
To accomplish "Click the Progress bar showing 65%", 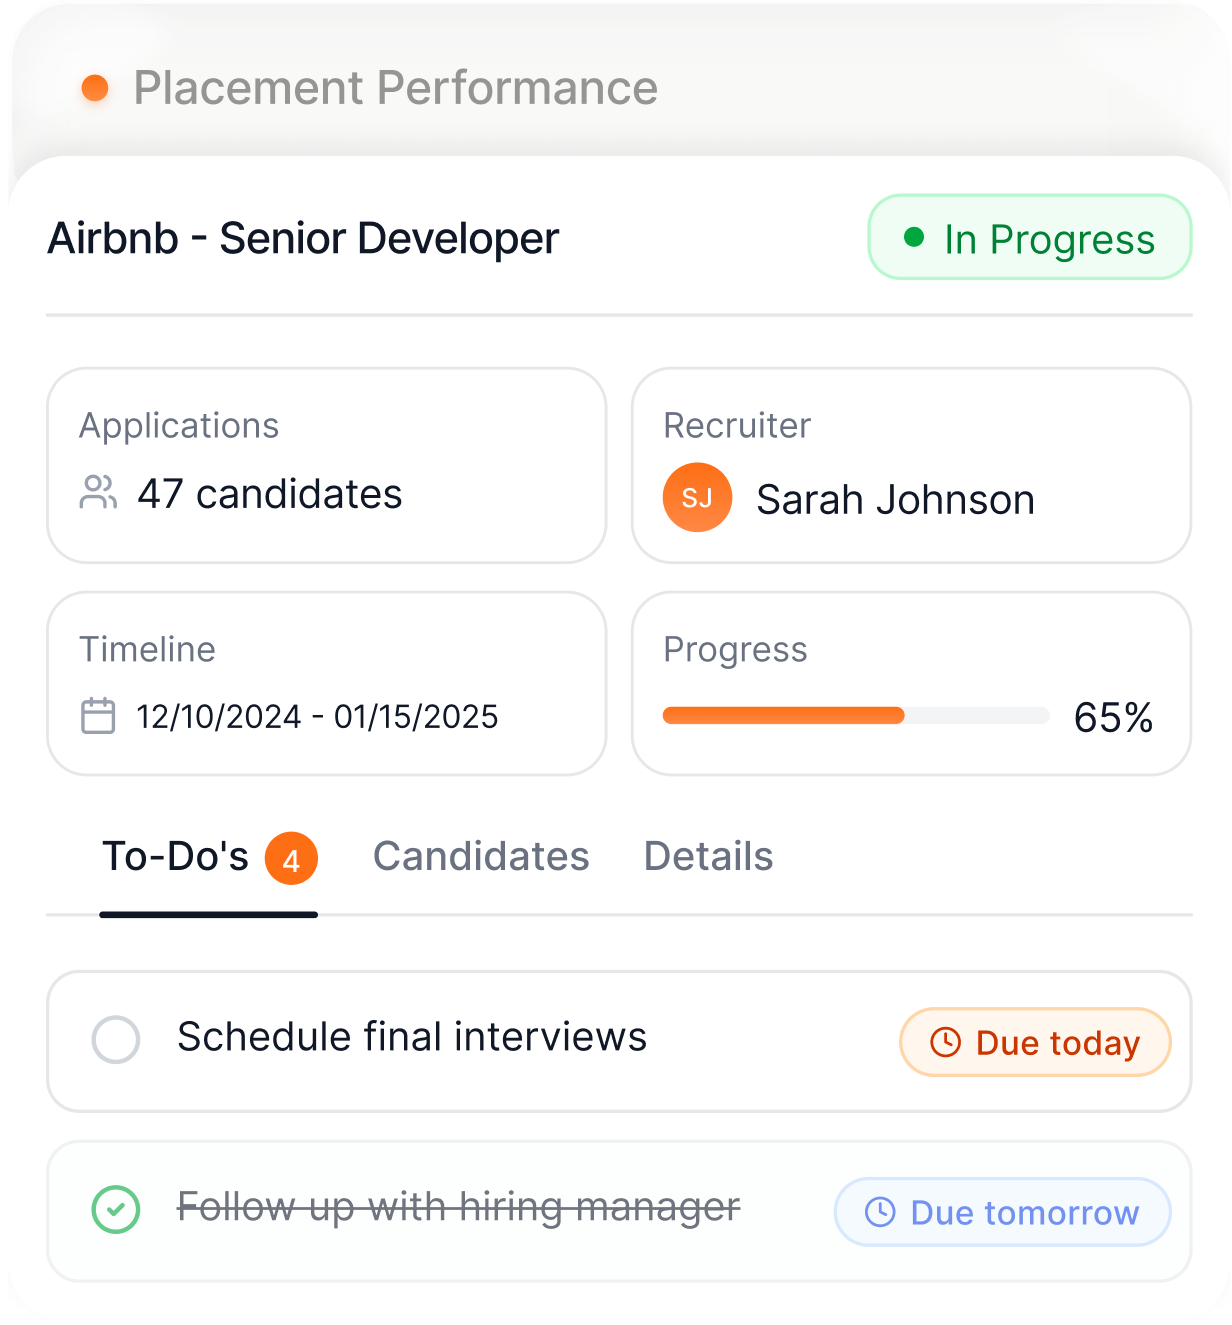I will [856, 715].
